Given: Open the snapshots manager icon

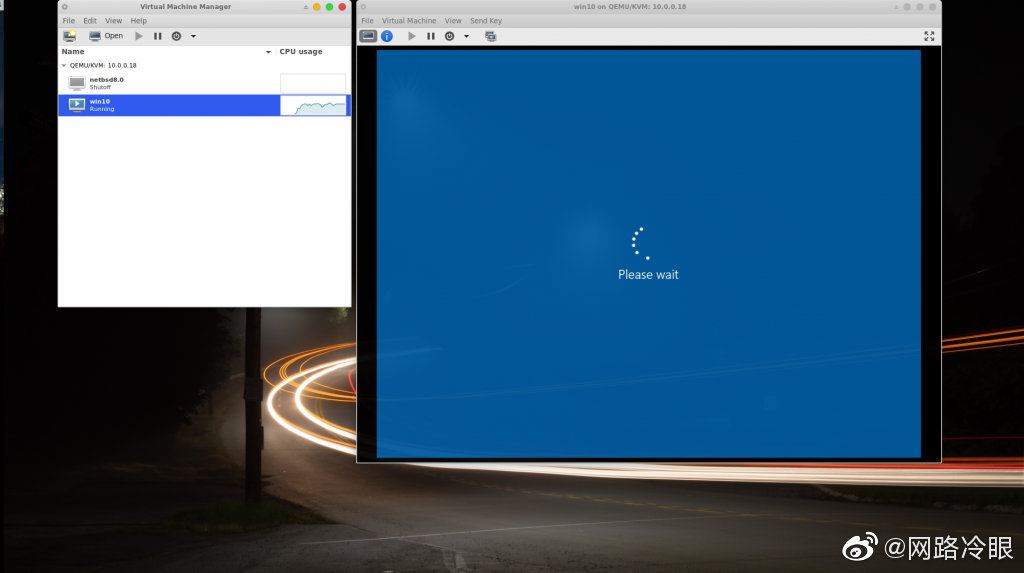Looking at the screenshot, I should tap(490, 36).
